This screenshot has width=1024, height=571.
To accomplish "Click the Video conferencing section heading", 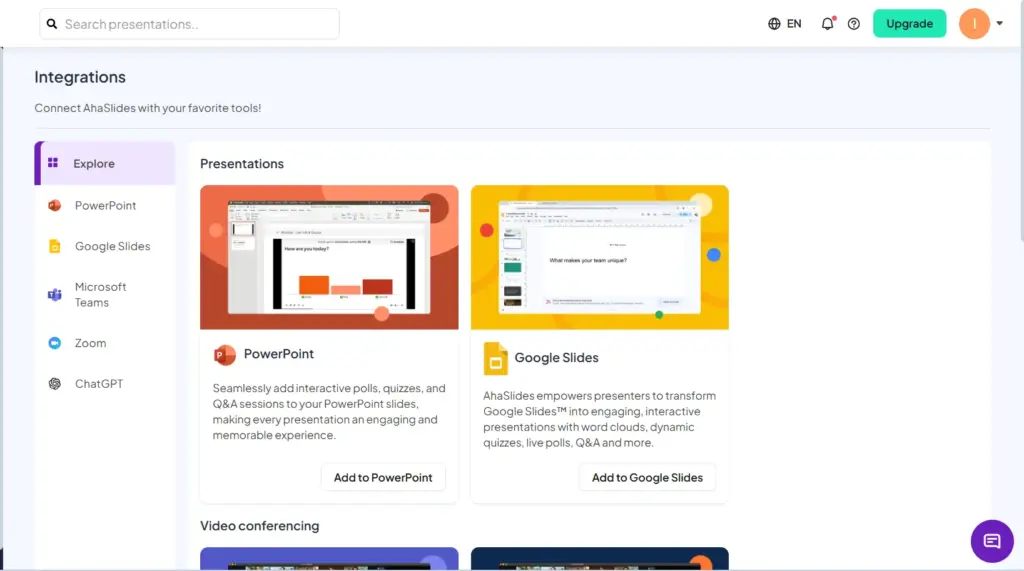I will pos(259,526).
